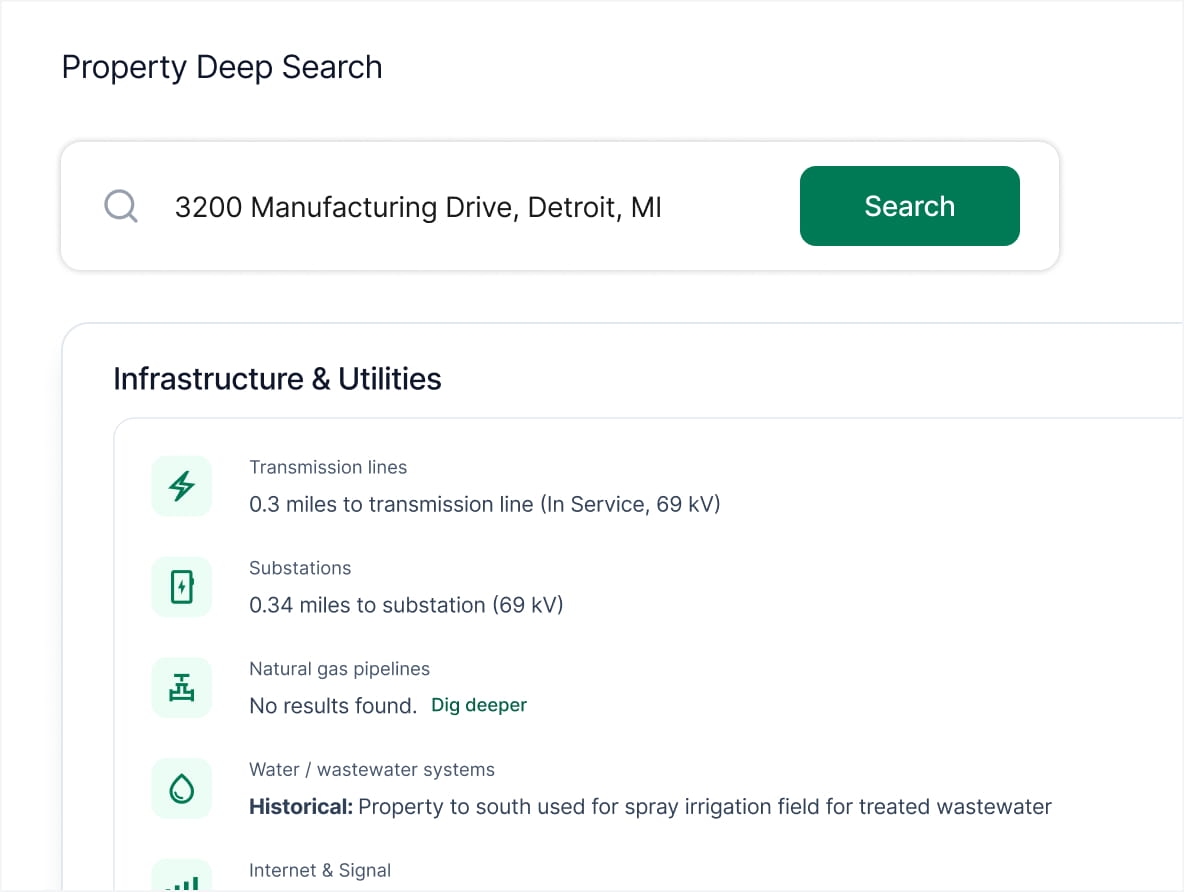Click the Water / wastewater systems label

pos(372,770)
